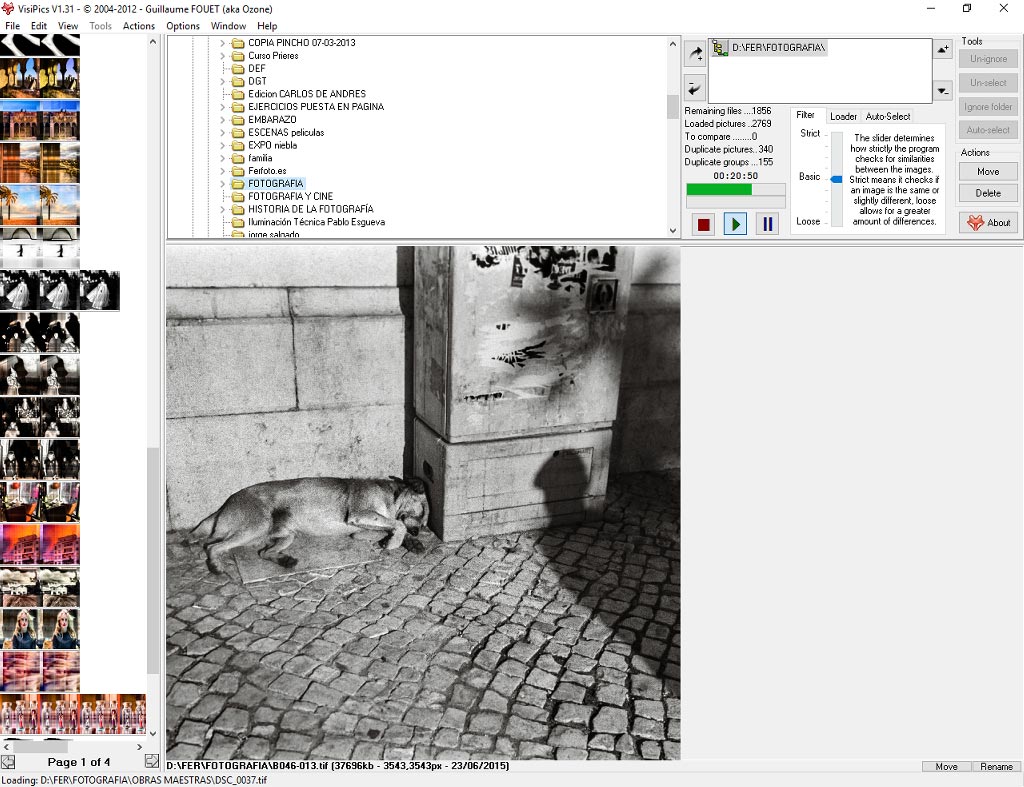Click the folder icon of Edicion CARLOS DE ANDRES
This screenshot has height=787, width=1024.
coord(238,94)
